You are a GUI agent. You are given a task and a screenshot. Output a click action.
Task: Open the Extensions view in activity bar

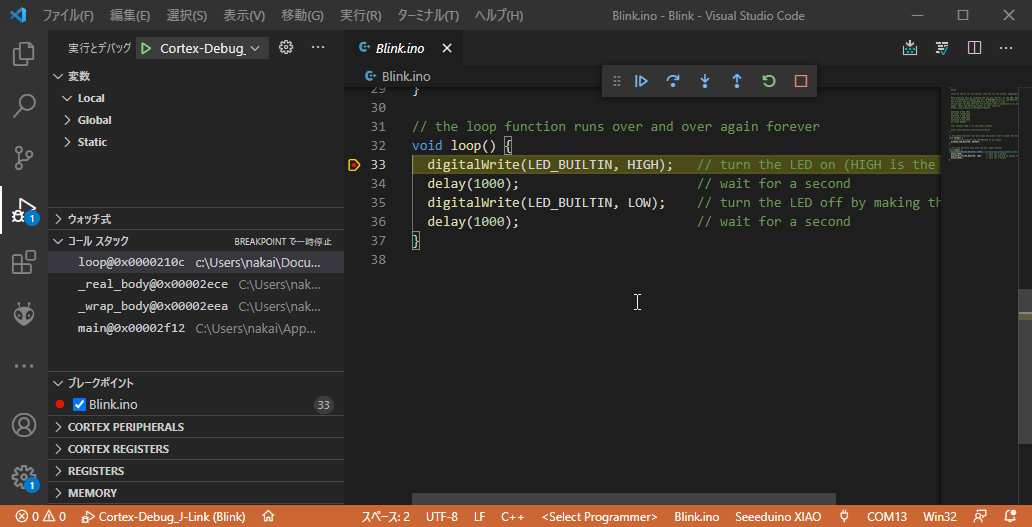(24, 263)
